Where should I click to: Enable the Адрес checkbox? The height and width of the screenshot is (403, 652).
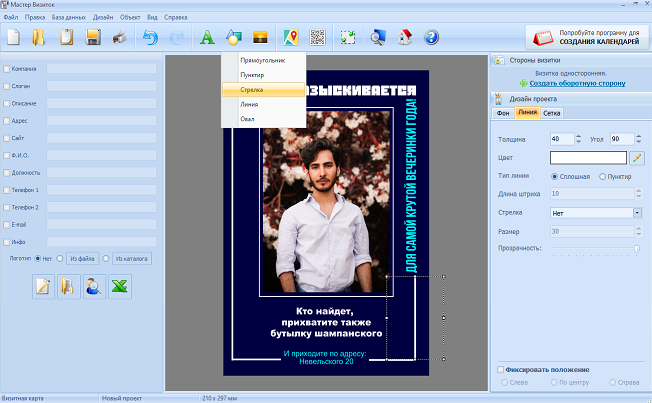point(7,121)
